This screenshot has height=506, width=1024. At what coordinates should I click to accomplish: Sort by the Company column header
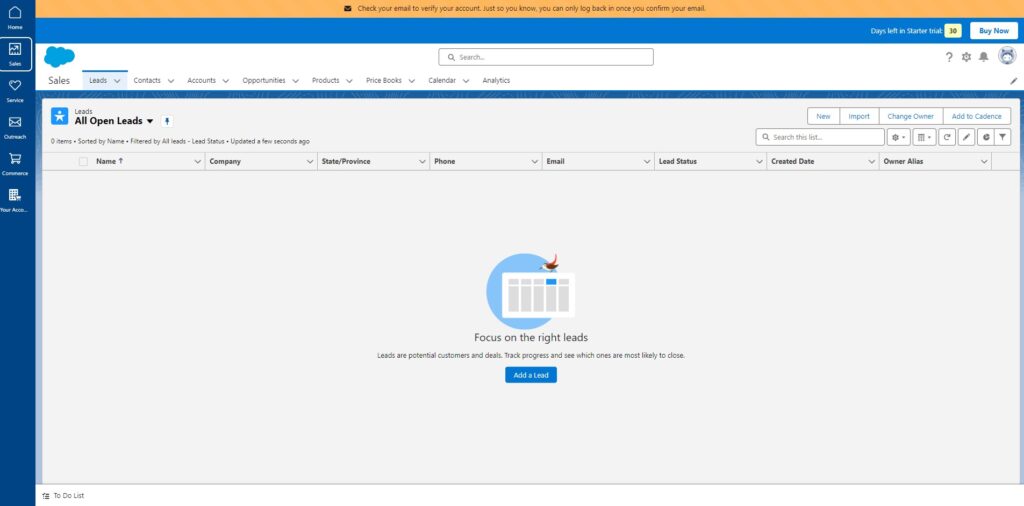point(225,161)
